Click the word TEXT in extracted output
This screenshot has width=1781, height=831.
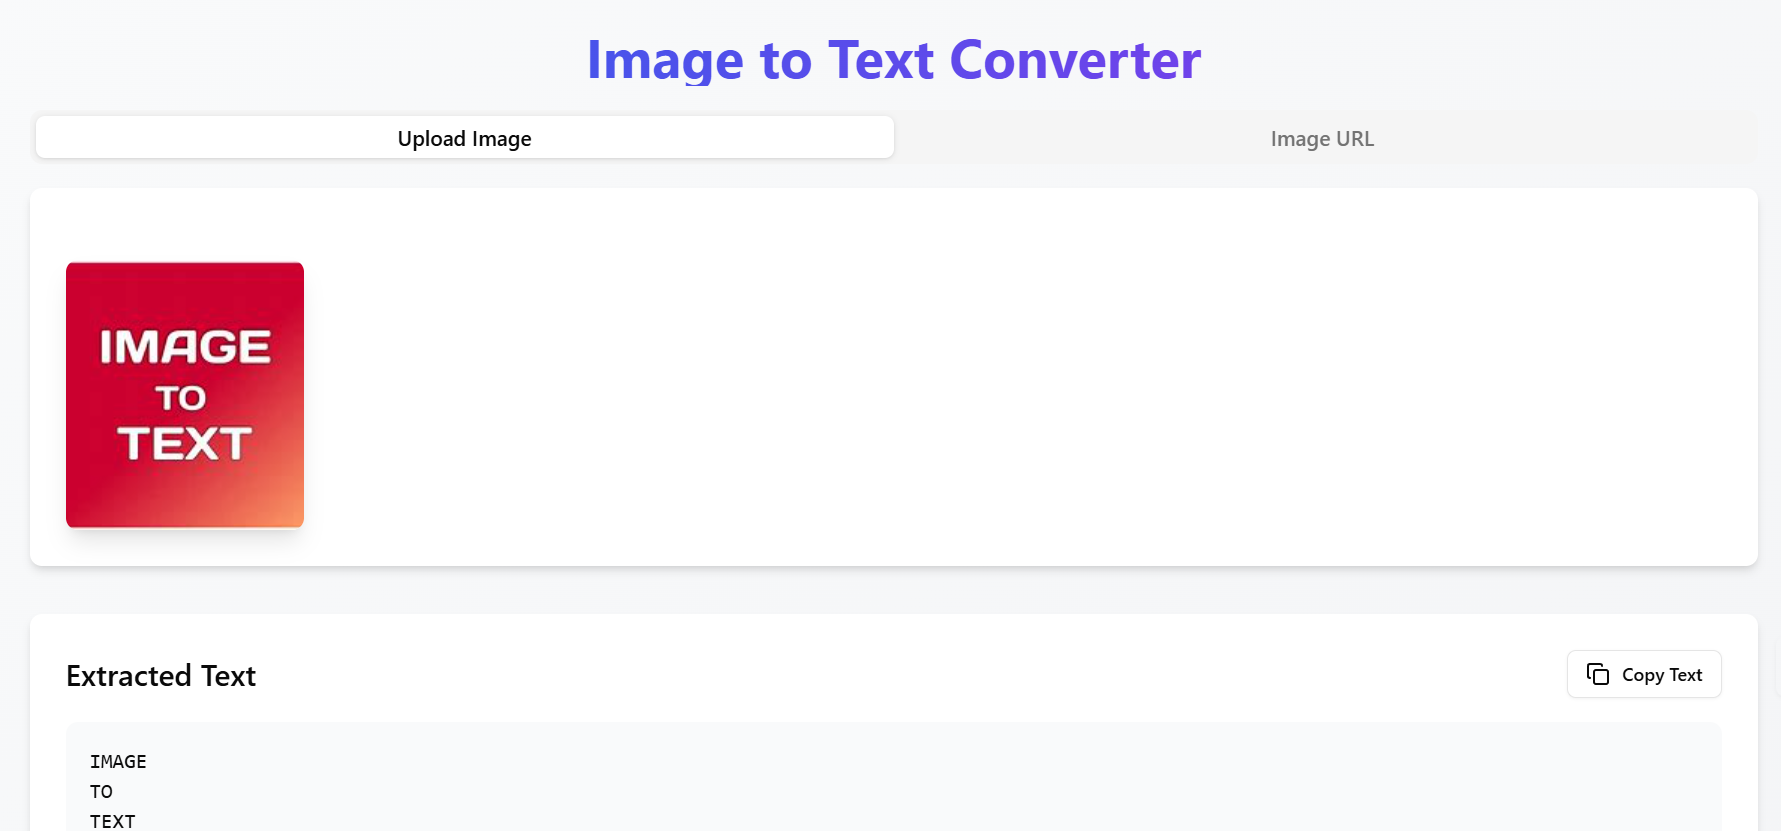point(112,821)
